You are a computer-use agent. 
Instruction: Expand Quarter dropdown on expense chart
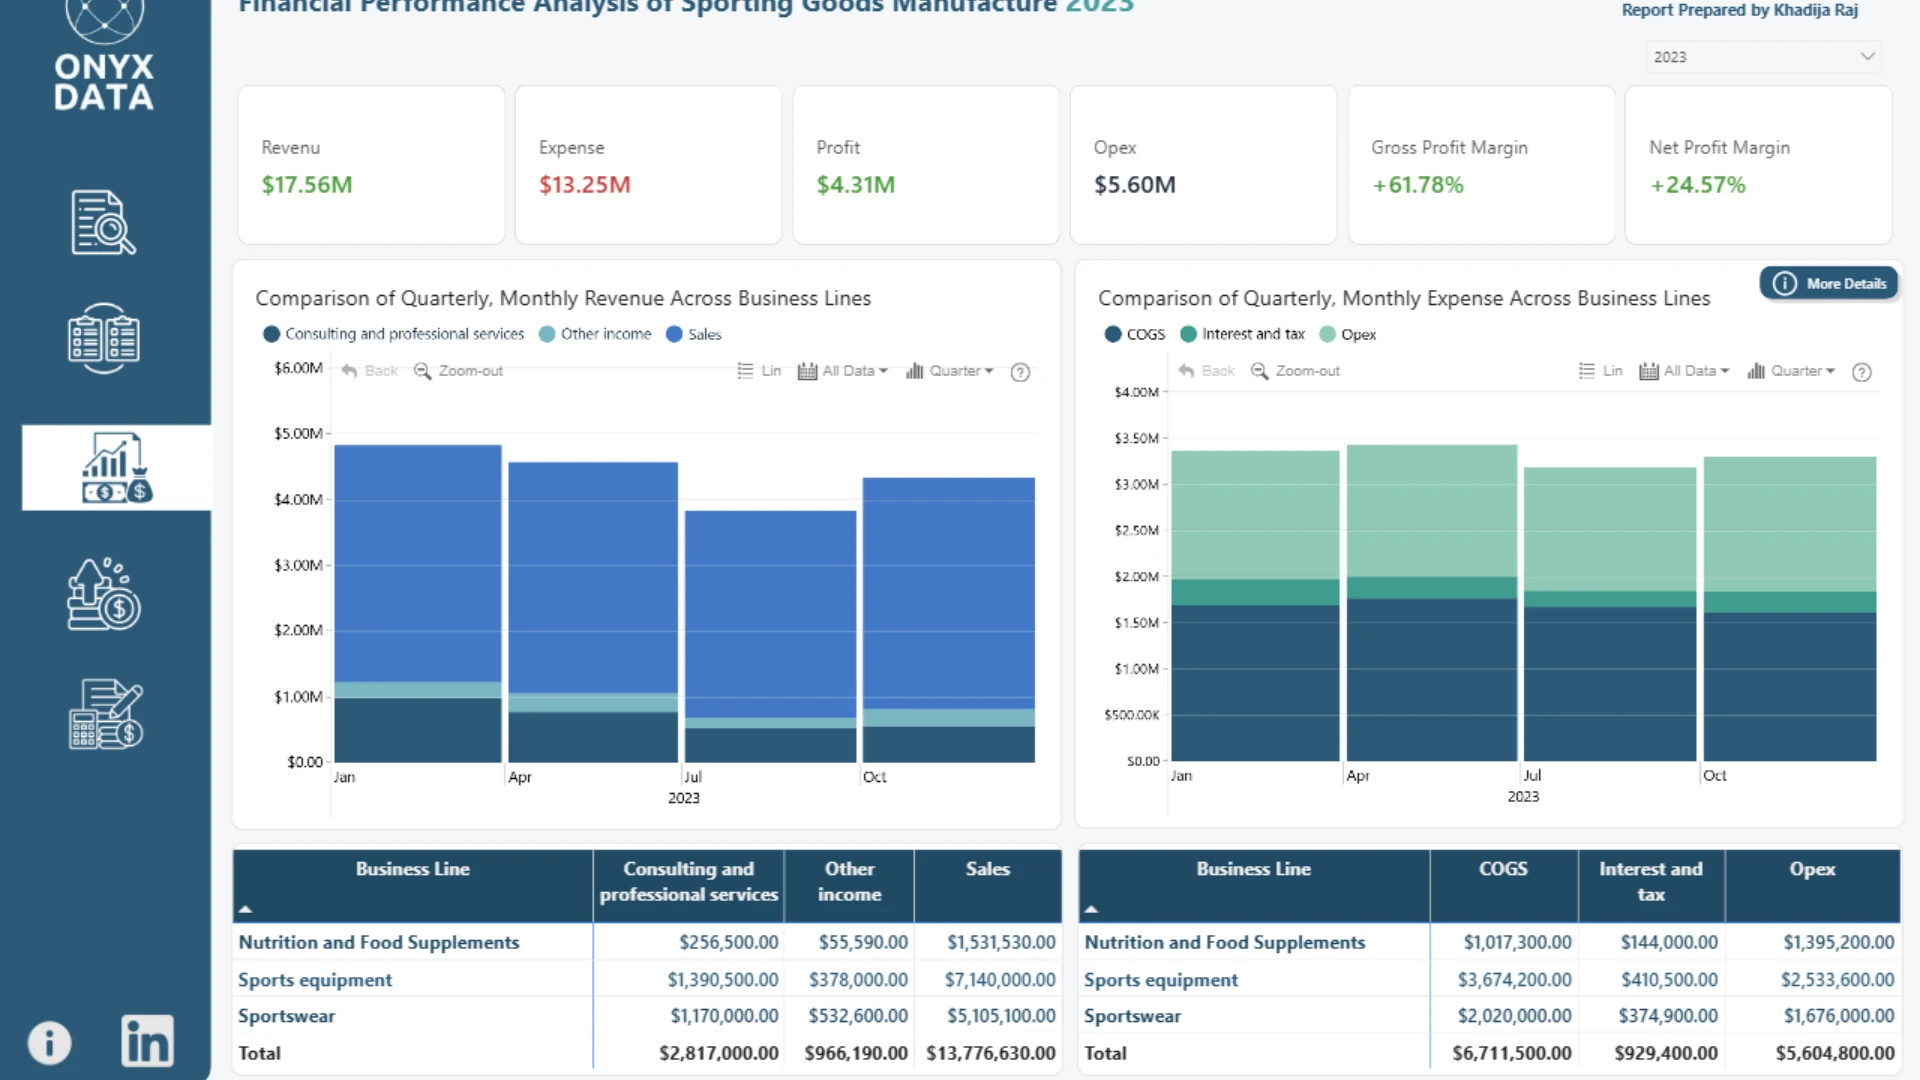(x=1791, y=371)
